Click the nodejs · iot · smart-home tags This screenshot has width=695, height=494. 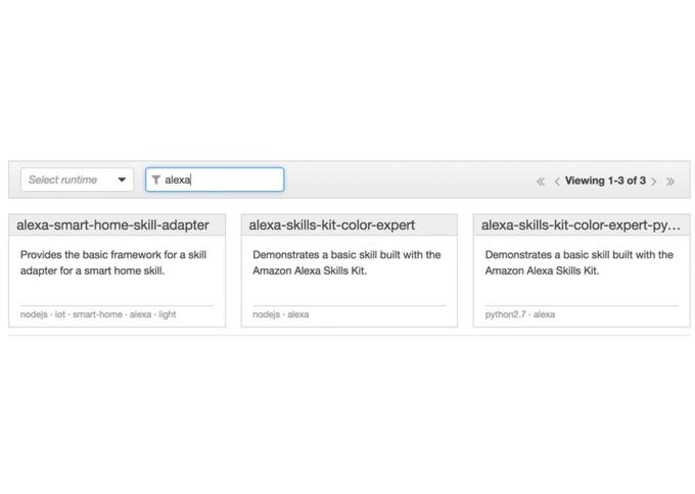[98, 315]
